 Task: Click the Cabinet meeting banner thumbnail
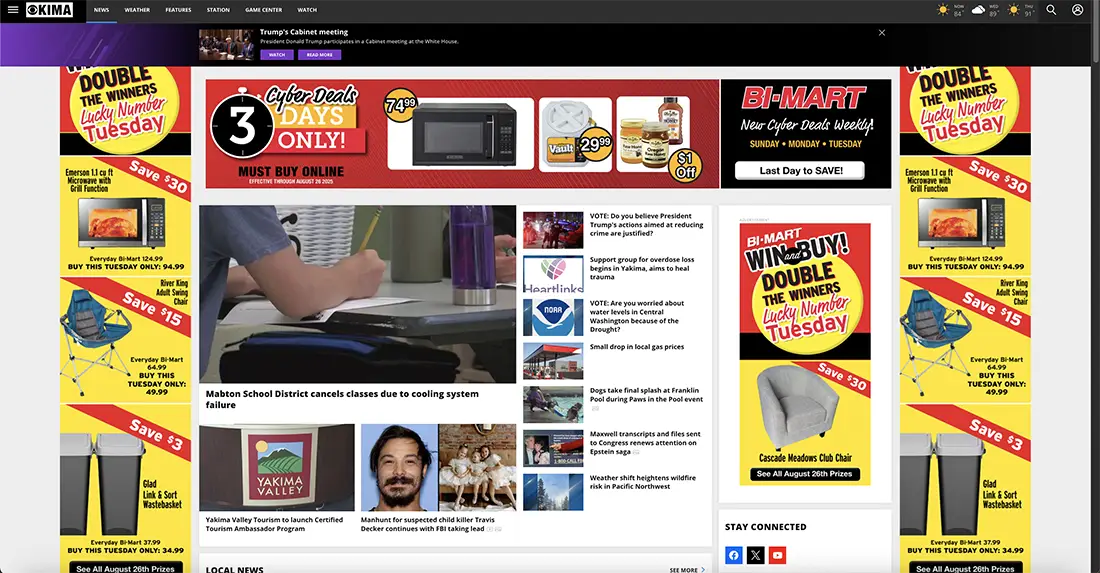pyautogui.click(x=227, y=45)
